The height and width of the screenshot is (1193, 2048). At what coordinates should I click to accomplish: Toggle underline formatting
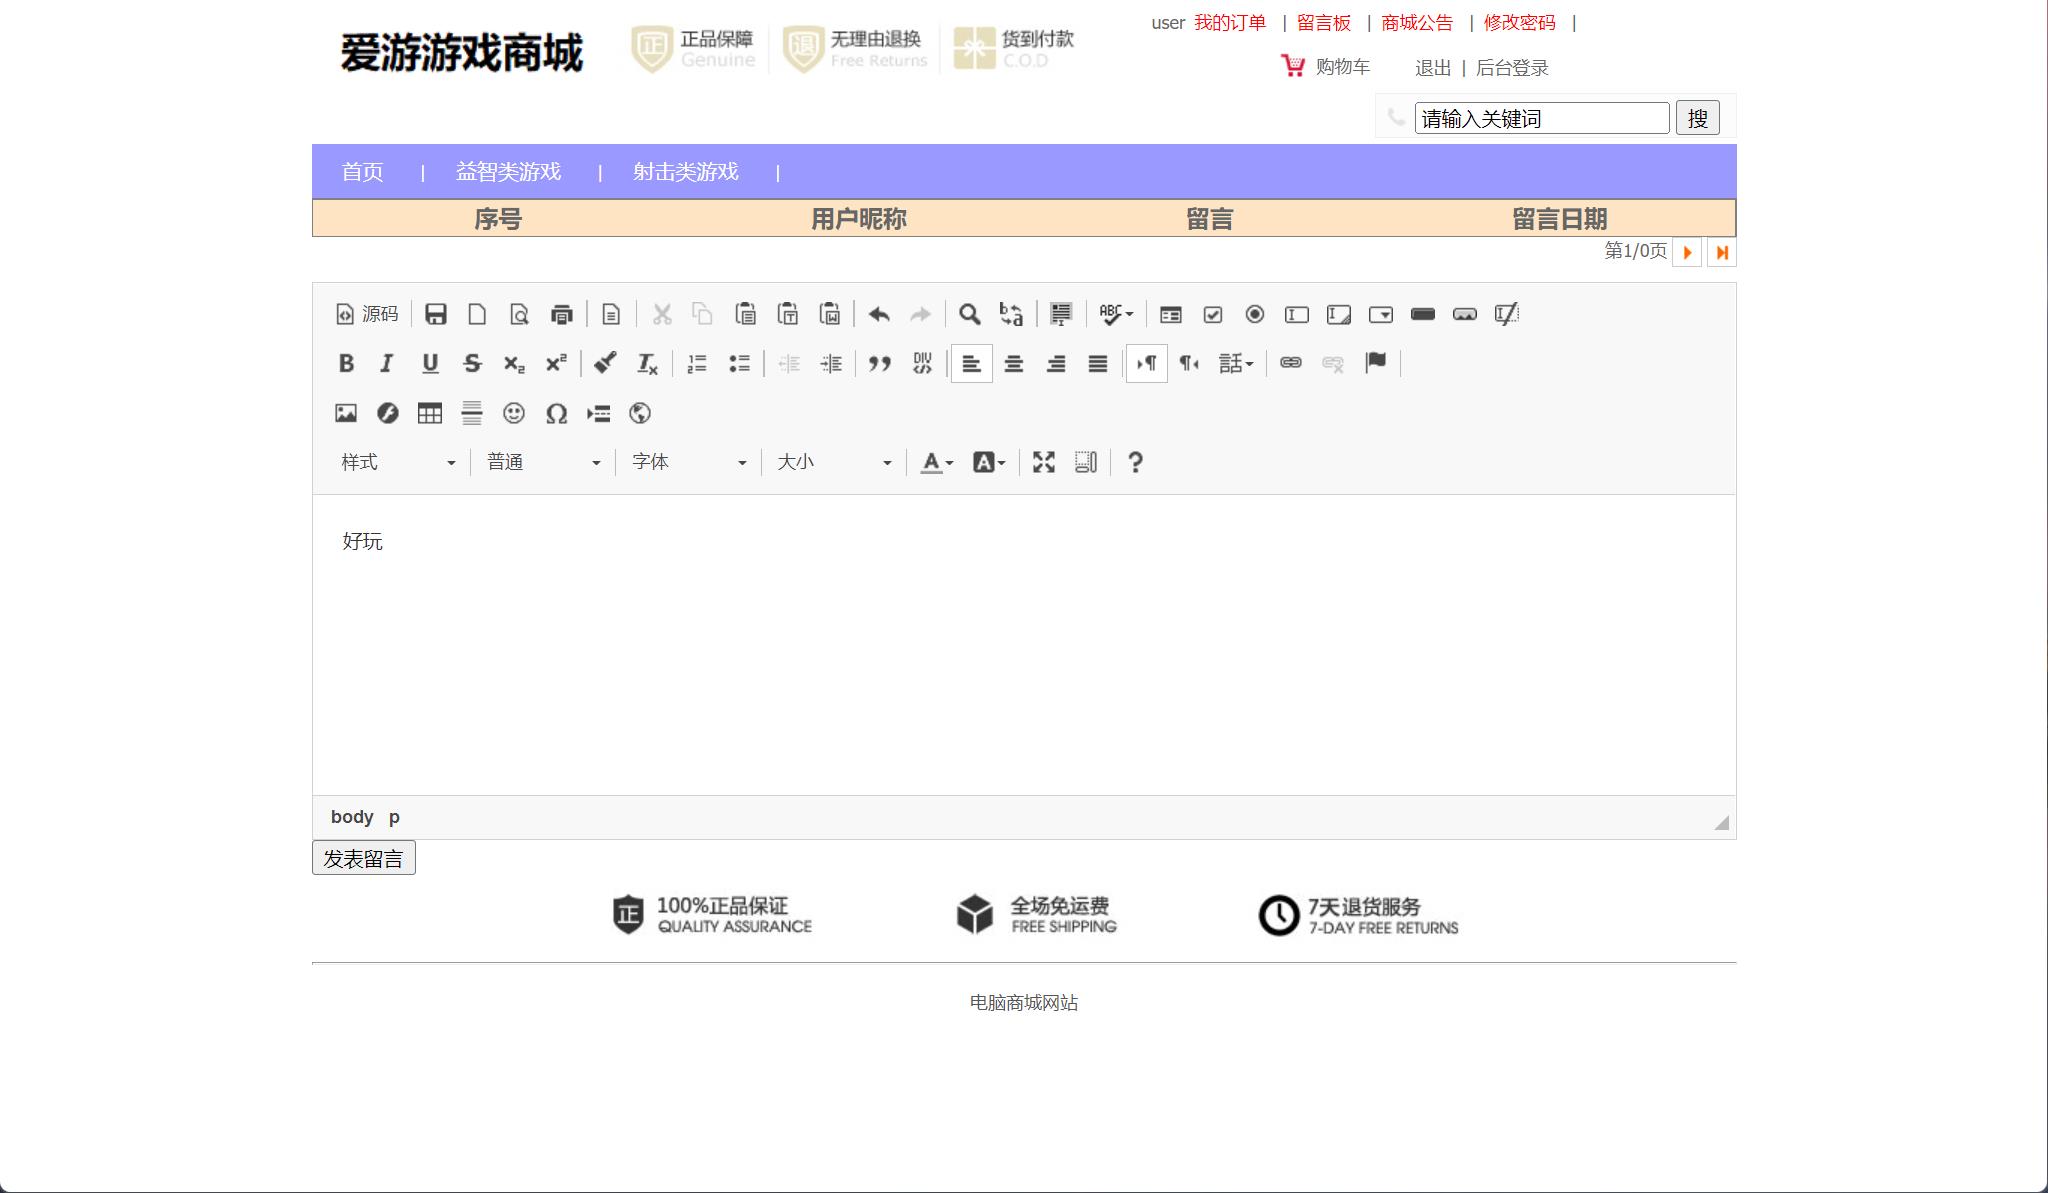click(x=430, y=363)
